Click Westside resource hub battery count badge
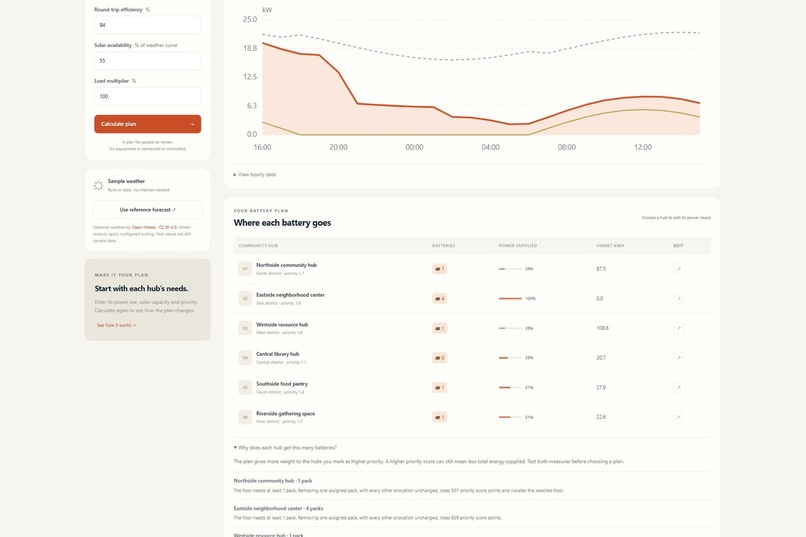The image size is (806, 537). point(439,328)
